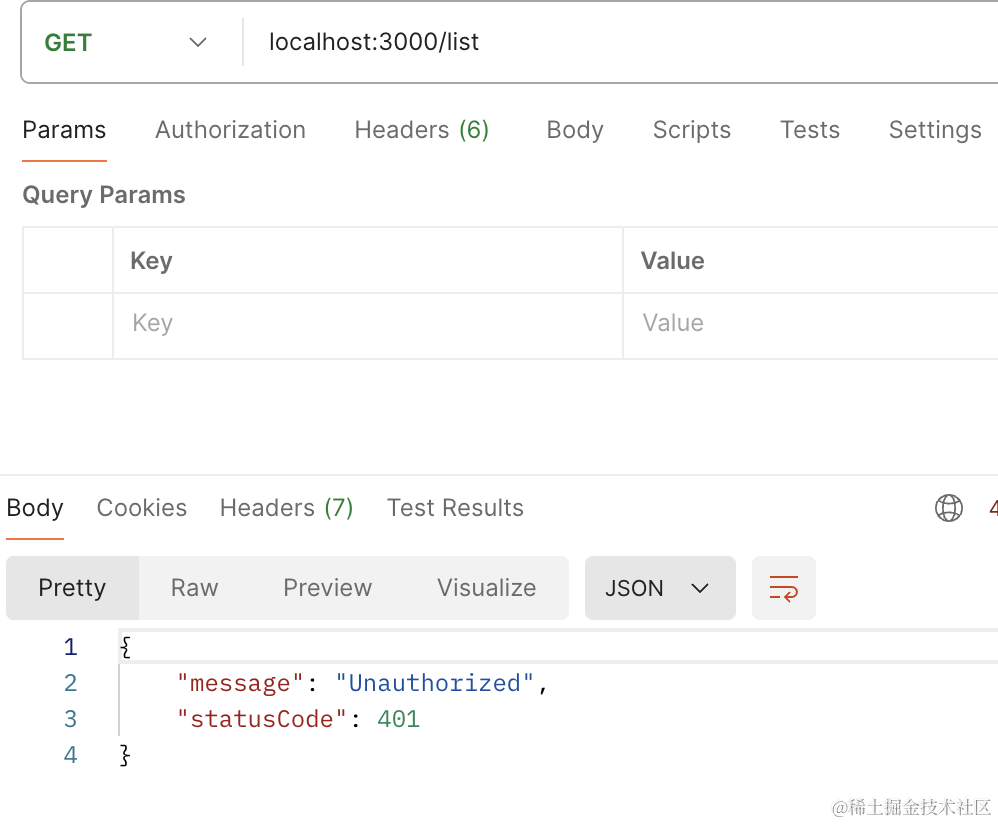The image size is (998, 824).
Task: Toggle the word wrap icon
Action: pyautogui.click(x=783, y=588)
